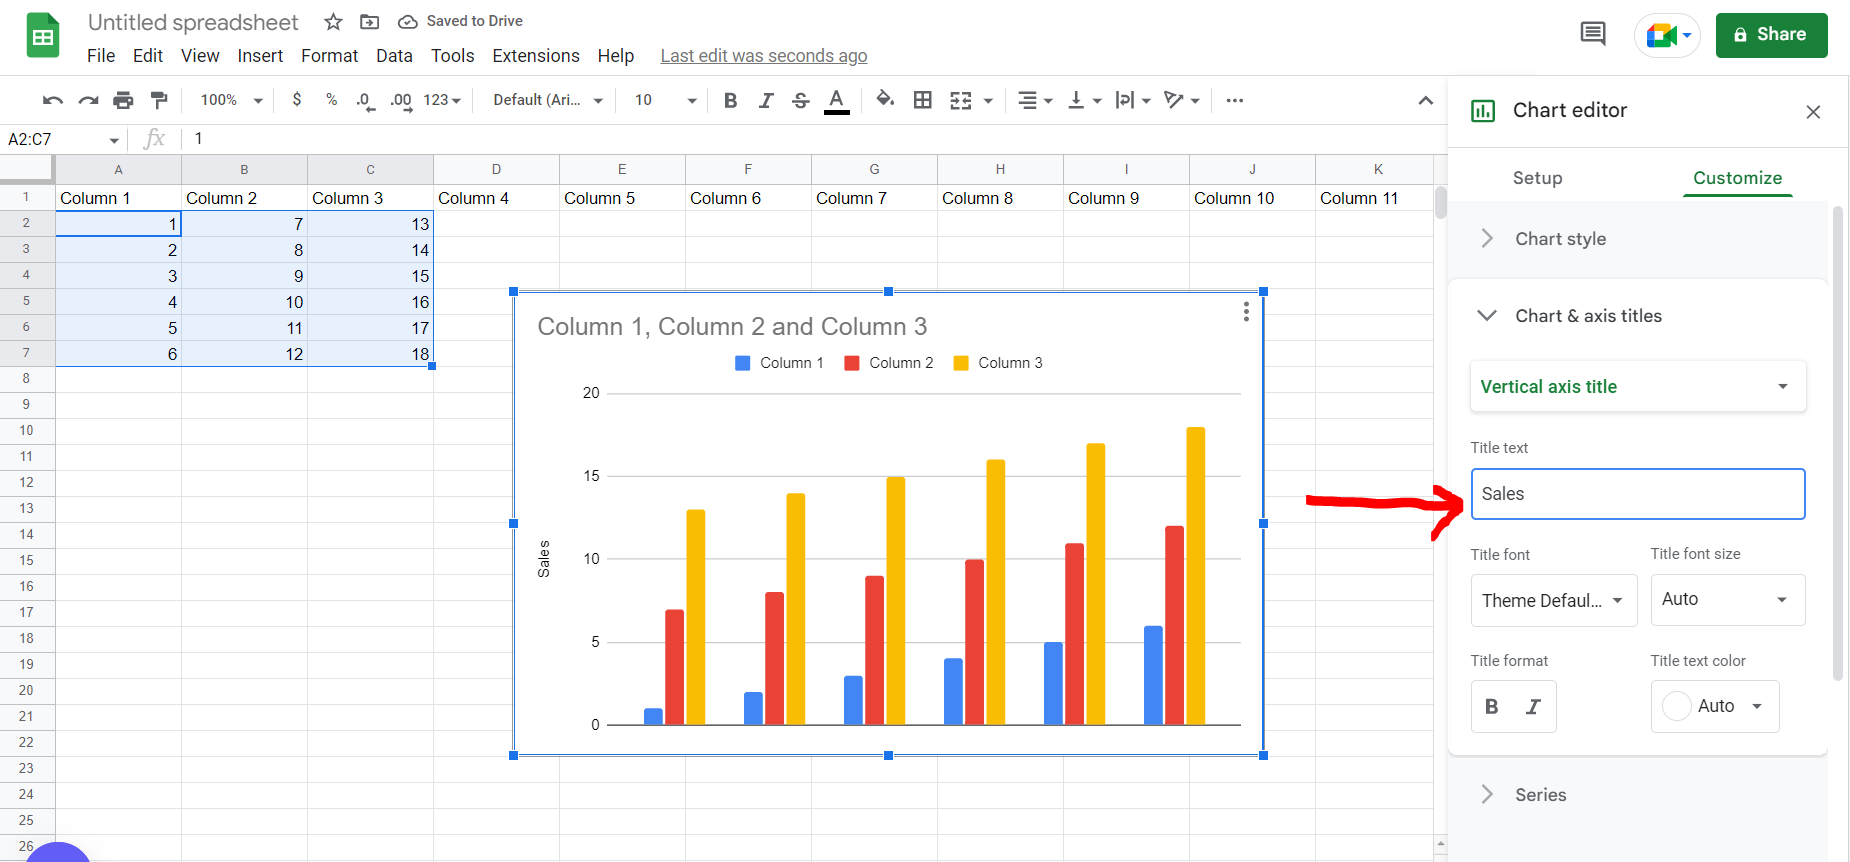
Task: Open the Vertical axis title dropdown
Action: pos(1638,387)
